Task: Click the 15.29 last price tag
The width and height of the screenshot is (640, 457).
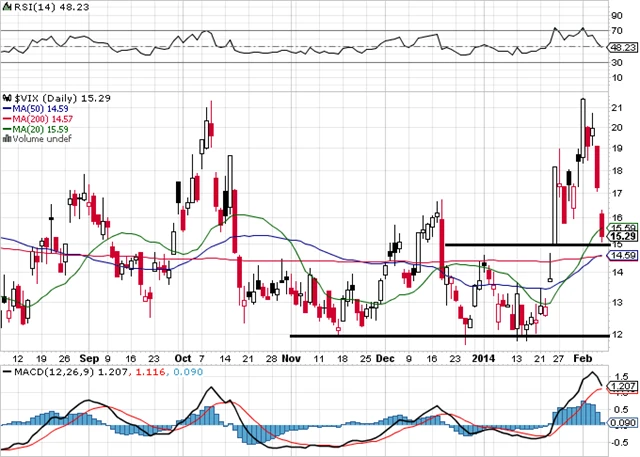Action: 623,236
